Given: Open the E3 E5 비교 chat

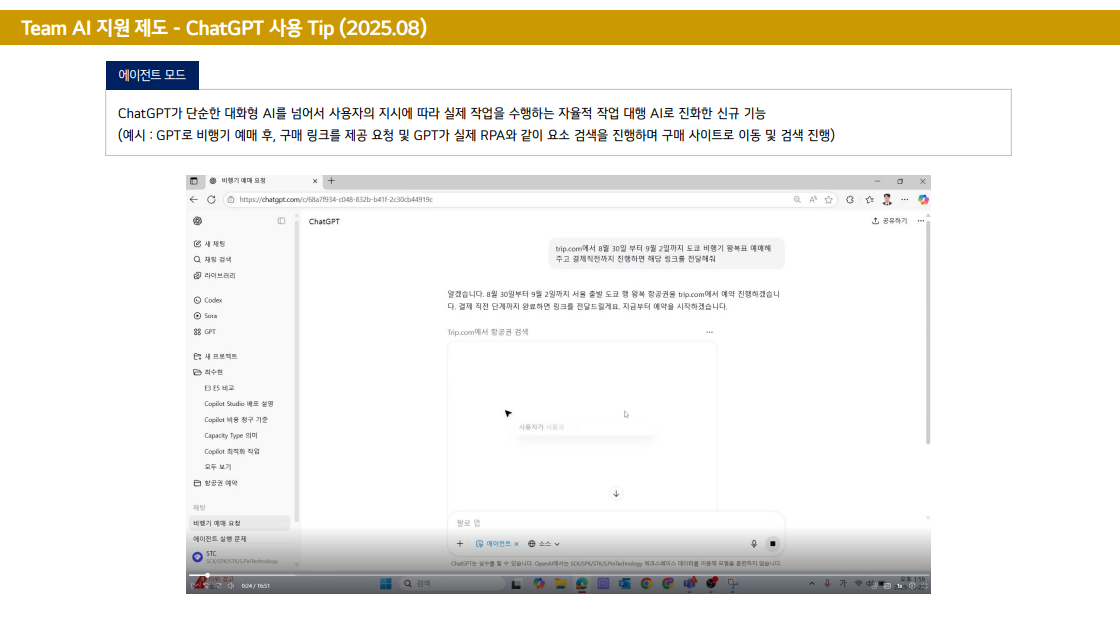Looking at the screenshot, I should pos(219,388).
